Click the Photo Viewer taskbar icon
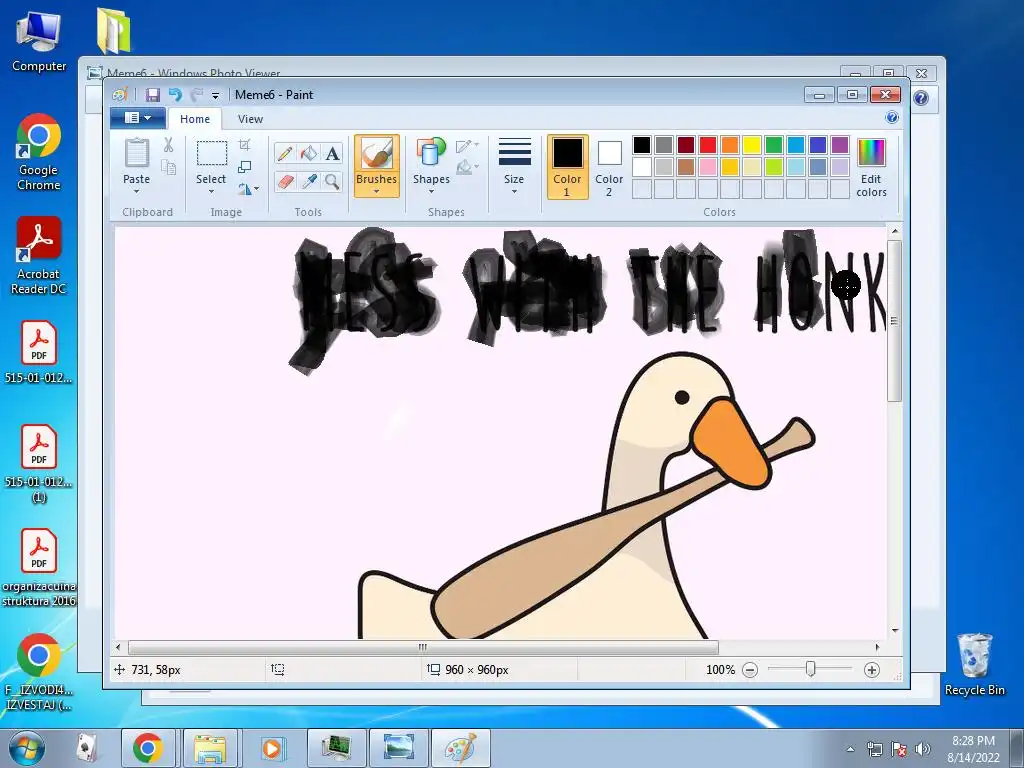This screenshot has width=1024, height=768. point(398,748)
